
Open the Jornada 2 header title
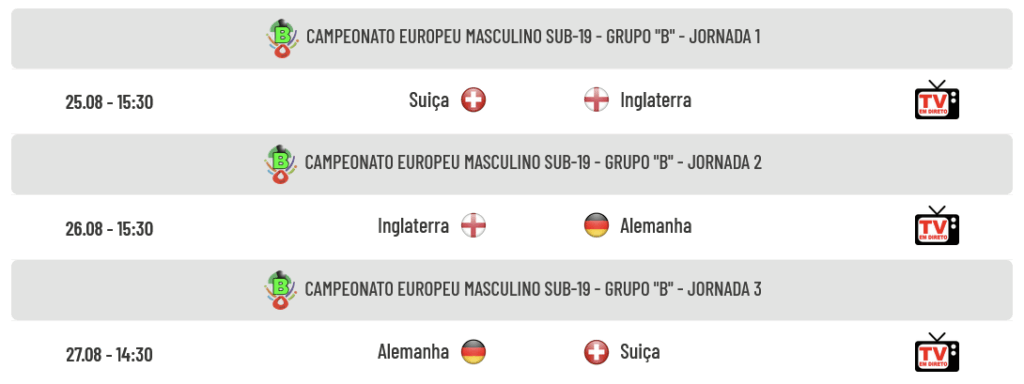pyautogui.click(x=533, y=163)
